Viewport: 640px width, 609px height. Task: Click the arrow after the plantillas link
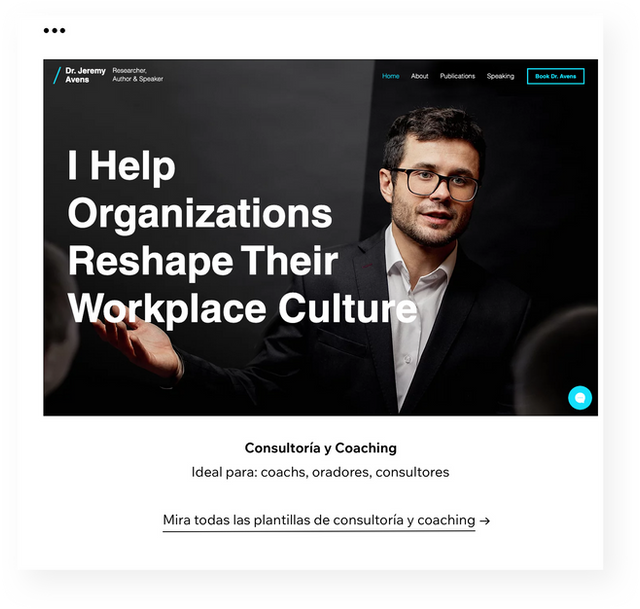click(x=484, y=521)
